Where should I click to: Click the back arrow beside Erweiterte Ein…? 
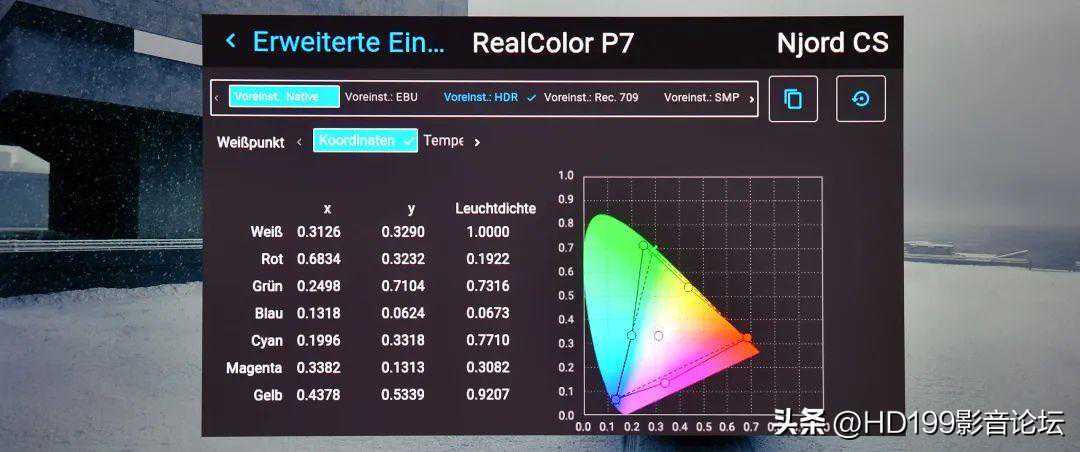(x=231, y=42)
